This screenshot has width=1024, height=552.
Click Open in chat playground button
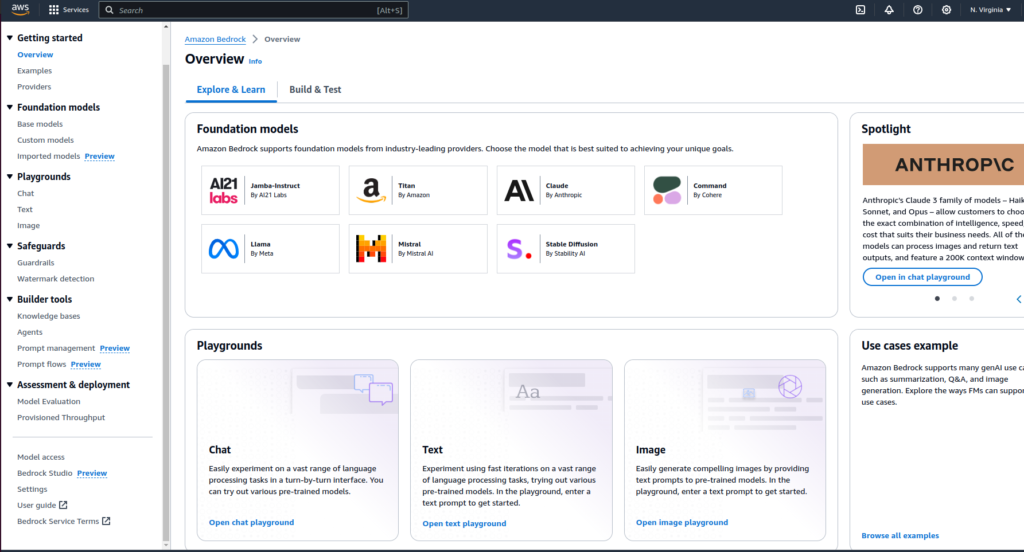922,277
